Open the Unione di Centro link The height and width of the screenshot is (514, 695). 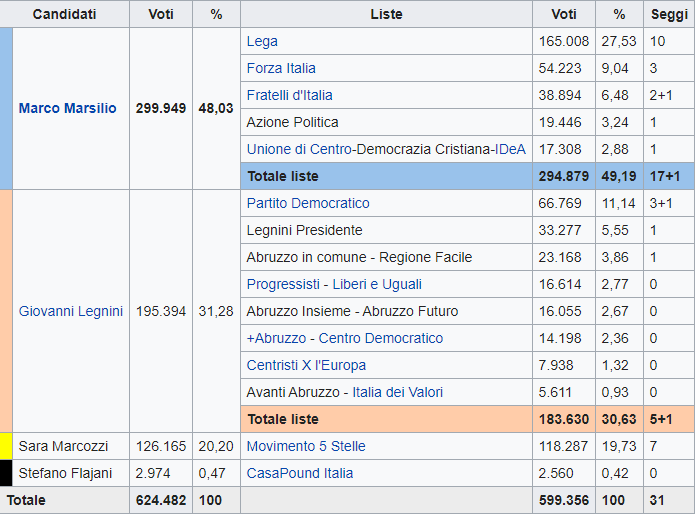[299, 149]
